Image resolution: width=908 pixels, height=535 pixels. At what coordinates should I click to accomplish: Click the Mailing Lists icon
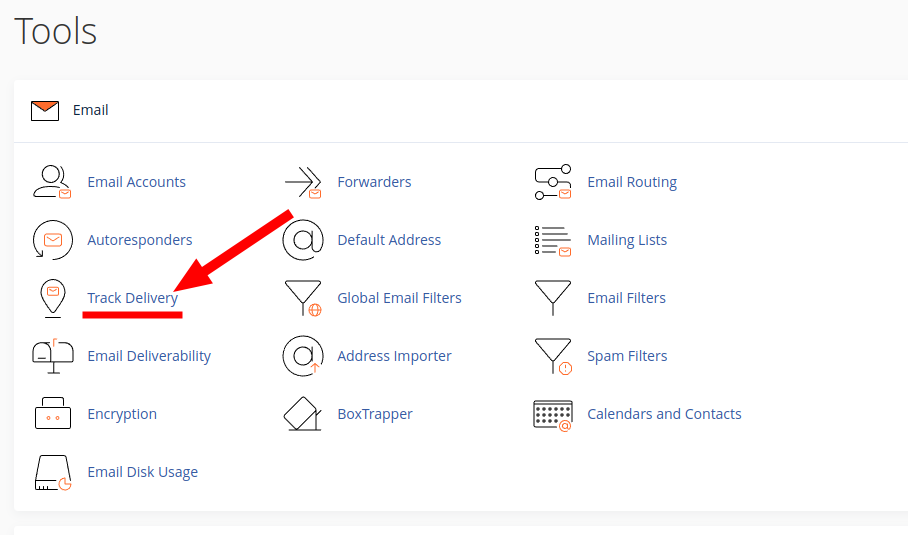tap(553, 240)
